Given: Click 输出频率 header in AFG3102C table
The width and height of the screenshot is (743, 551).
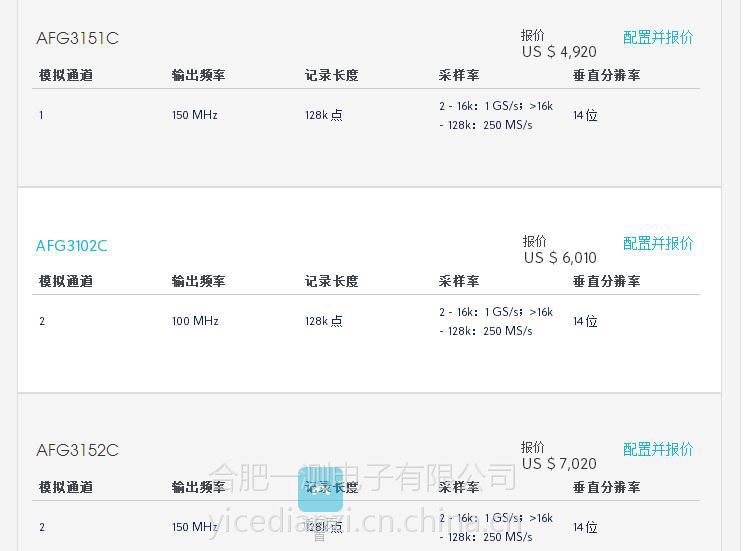Looking at the screenshot, I should click(x=199, y=281).
